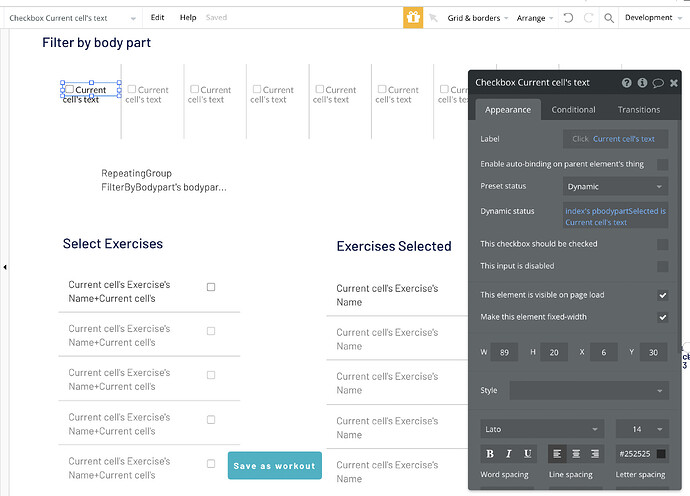Viewport: 690px width, 496px height.
Task: Open the gift box icon
Action: [x=413, y=18]
